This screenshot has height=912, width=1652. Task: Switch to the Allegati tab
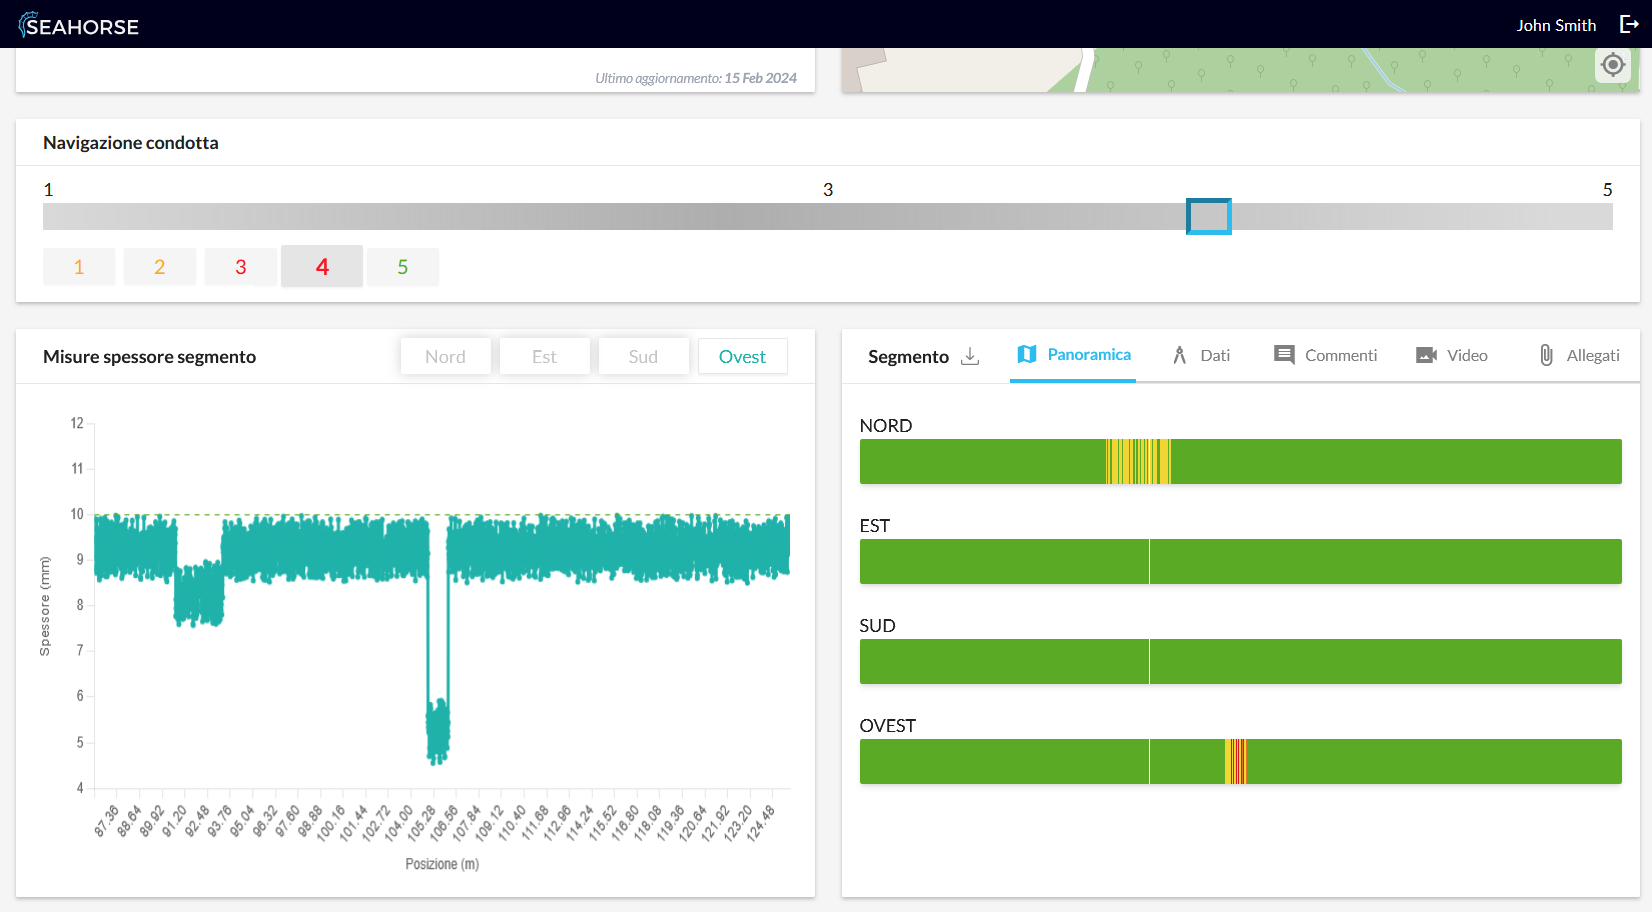point(1592,355)
